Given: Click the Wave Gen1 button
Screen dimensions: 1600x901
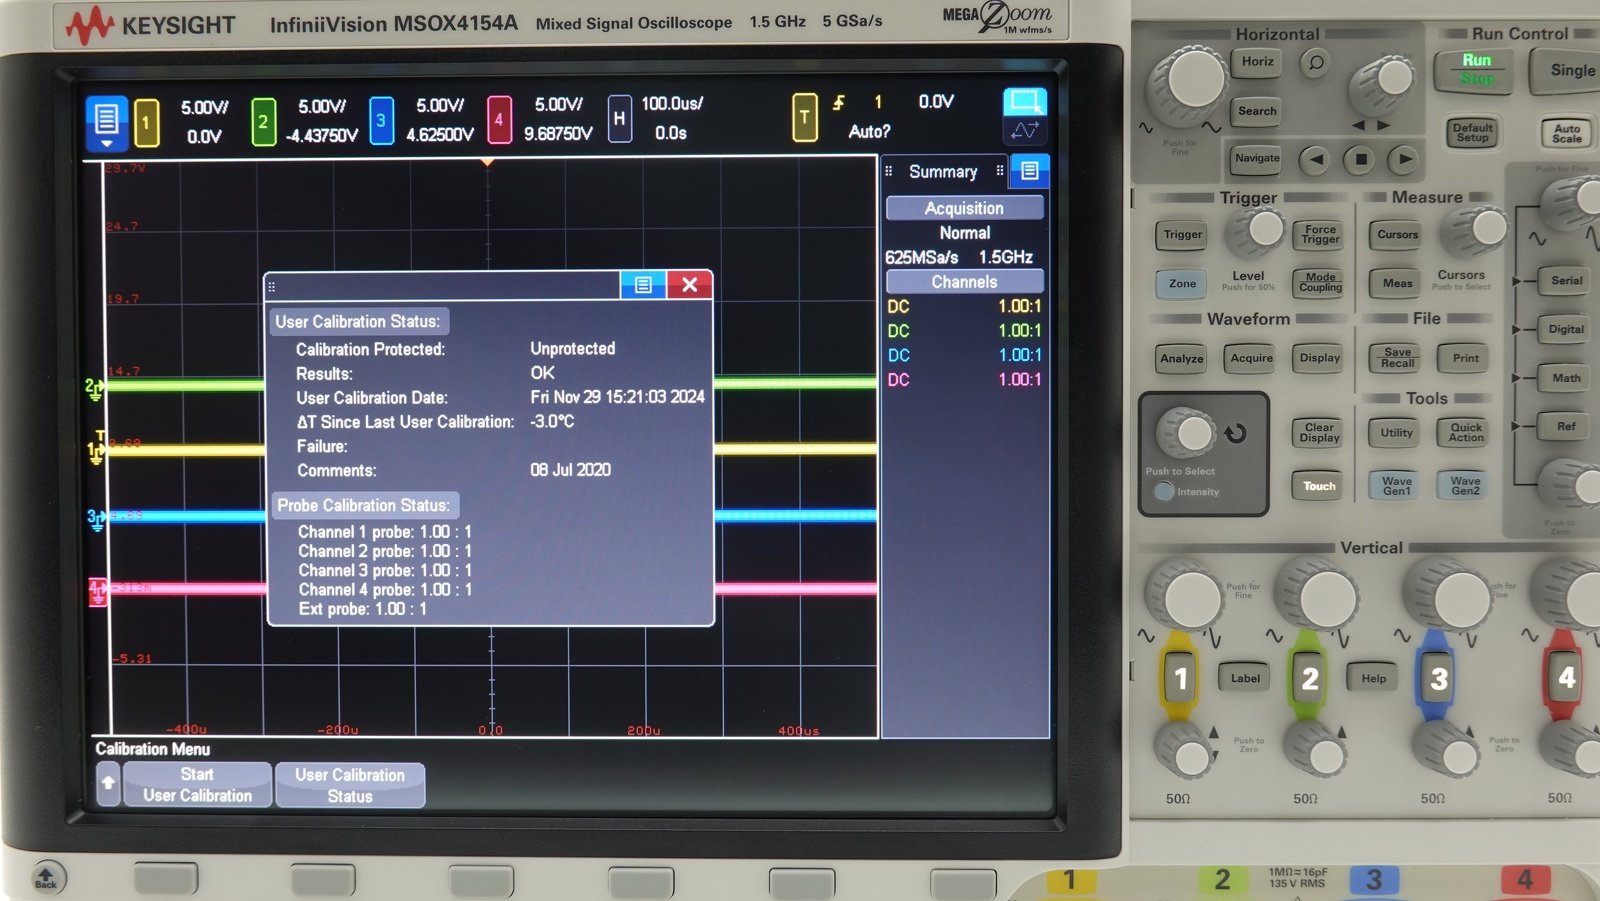Looking at the screenshot, I should (1397, 486).
